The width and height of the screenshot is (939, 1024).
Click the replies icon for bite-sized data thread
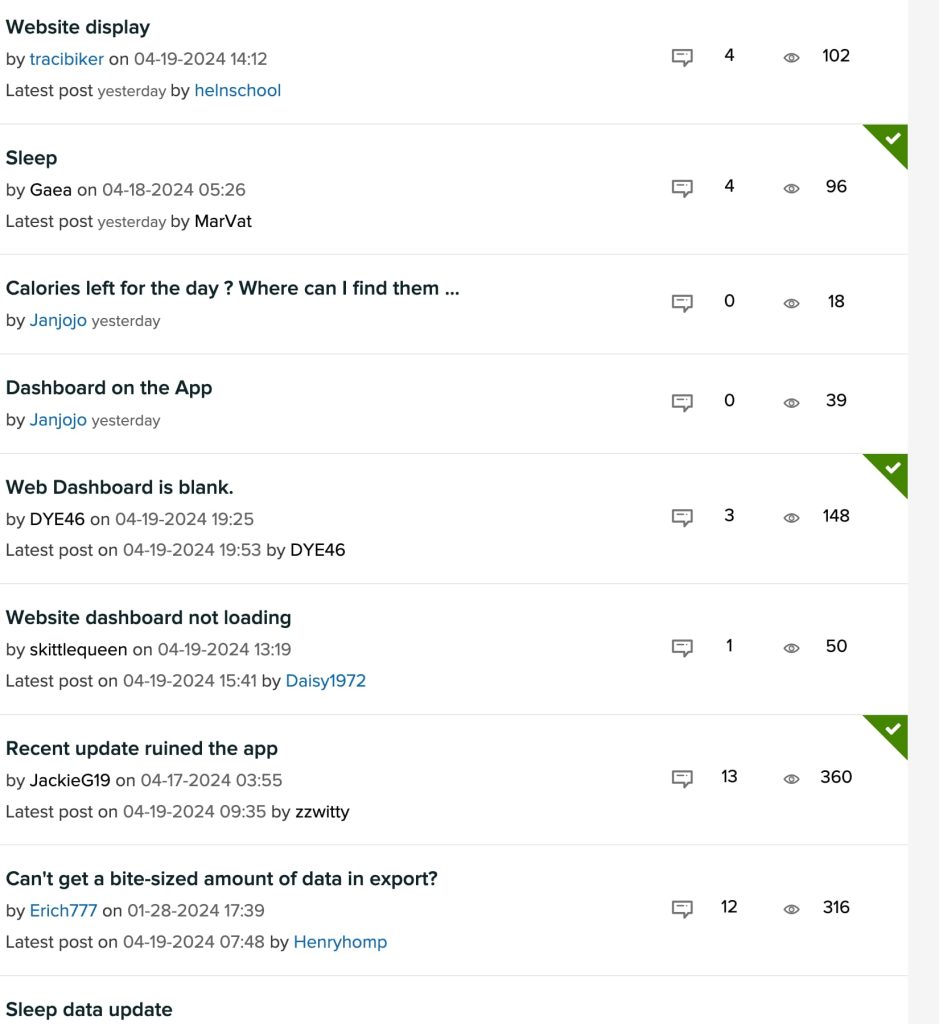click(682, 909)
